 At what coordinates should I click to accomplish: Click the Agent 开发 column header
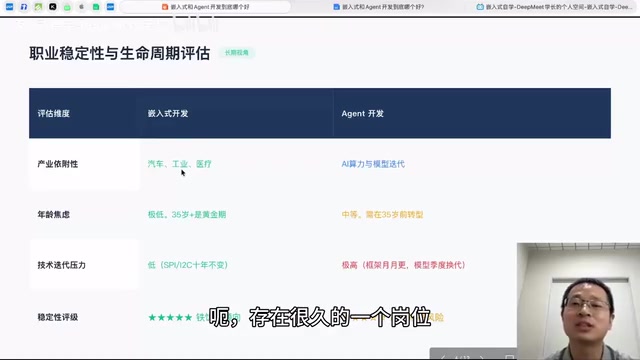[362, 113]
